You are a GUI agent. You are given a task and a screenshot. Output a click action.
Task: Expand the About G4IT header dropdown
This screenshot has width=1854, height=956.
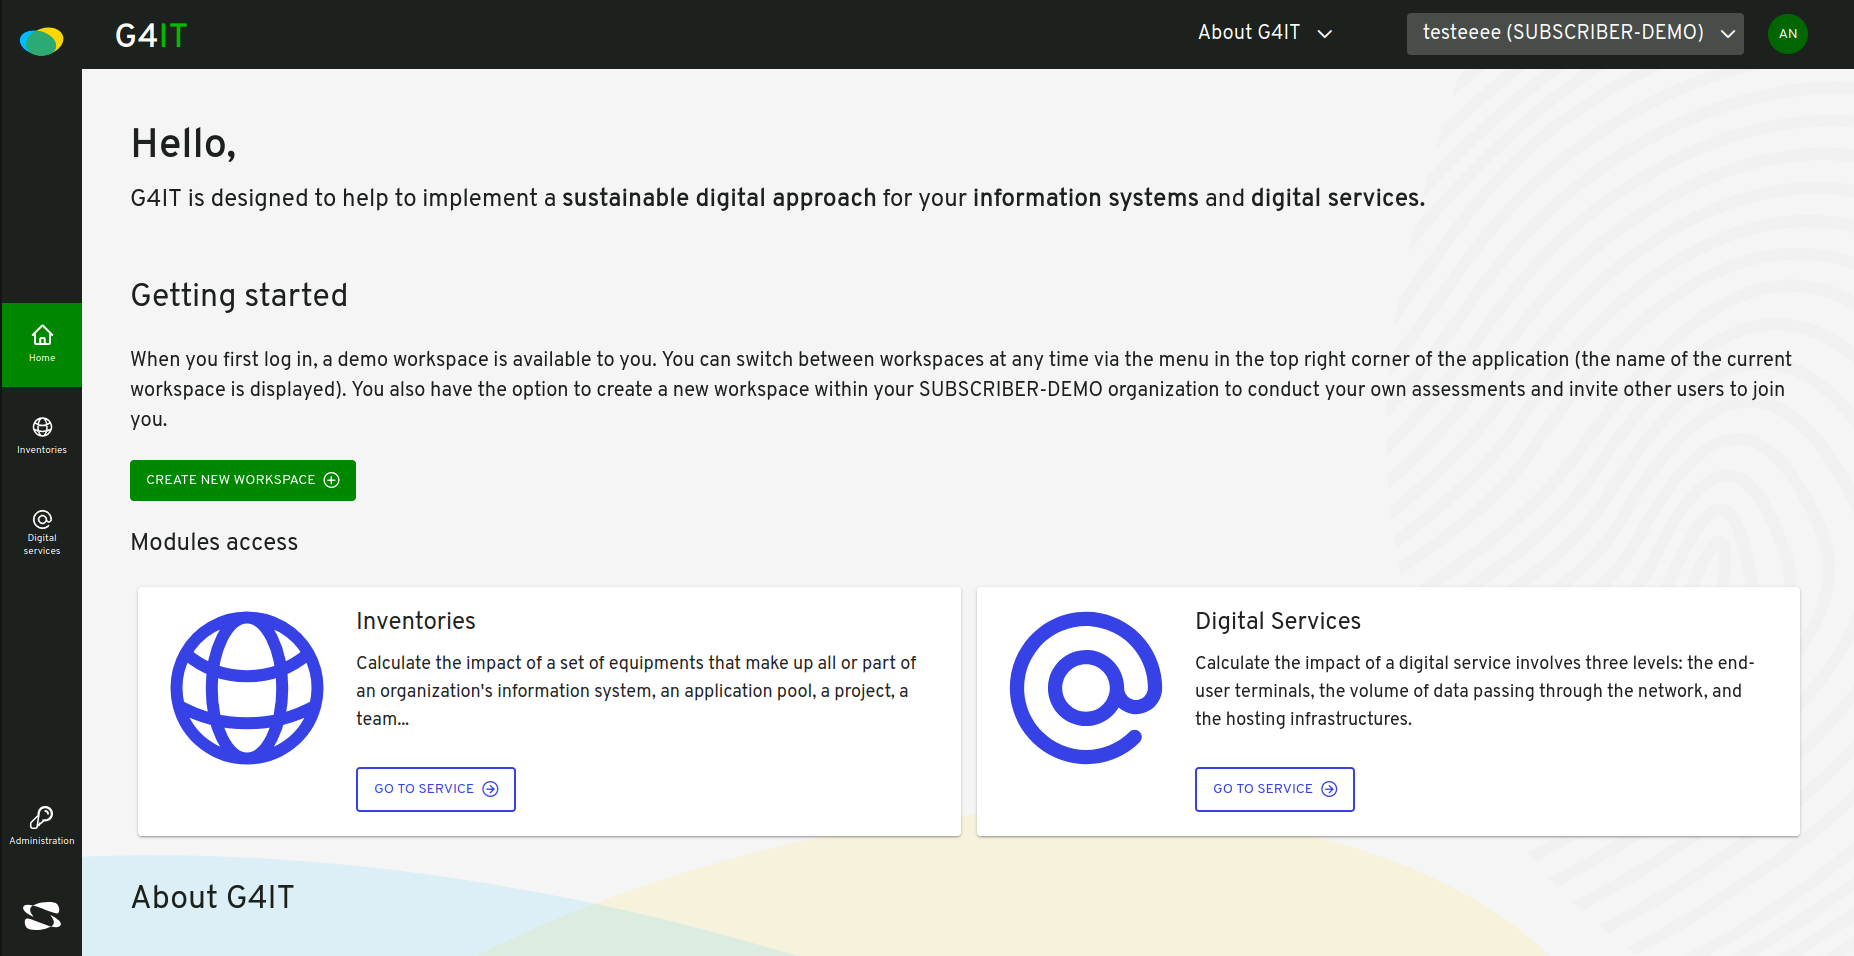1265,33
